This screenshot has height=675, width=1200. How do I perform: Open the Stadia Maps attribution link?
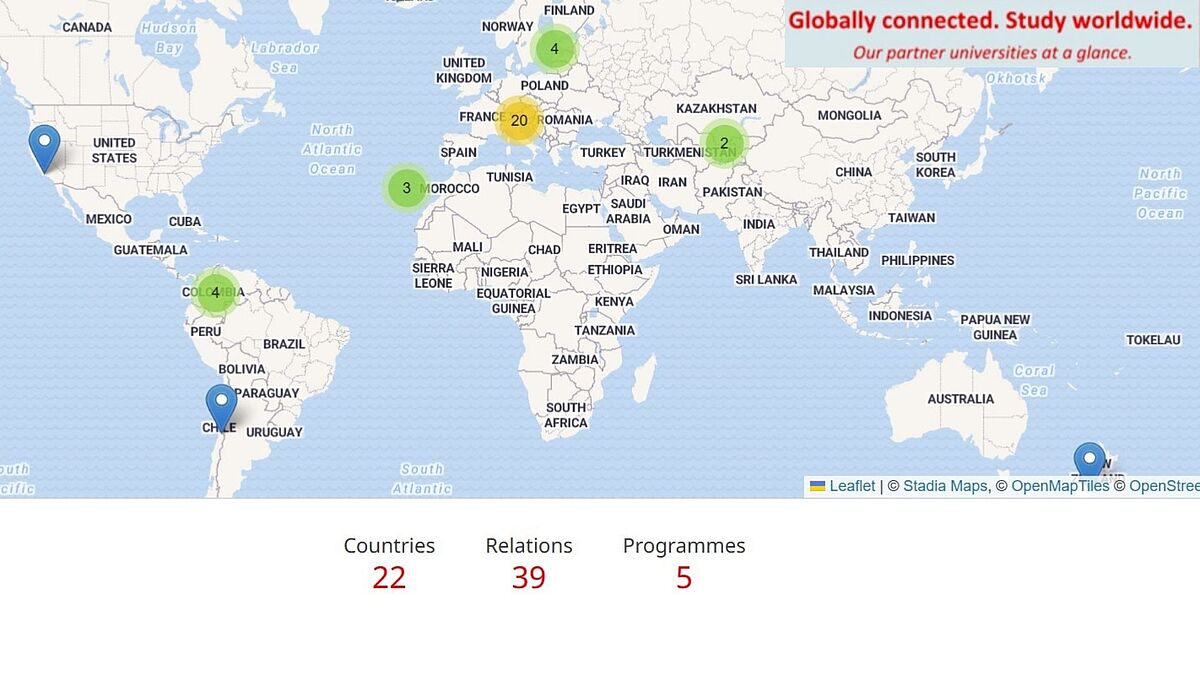coord(945,486)
